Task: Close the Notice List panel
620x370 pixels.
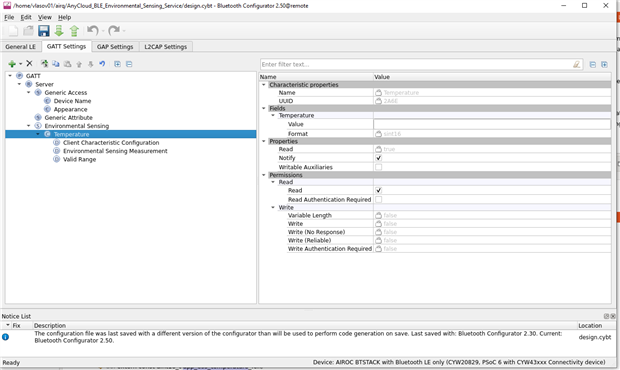Action: (x=612, y=316)
